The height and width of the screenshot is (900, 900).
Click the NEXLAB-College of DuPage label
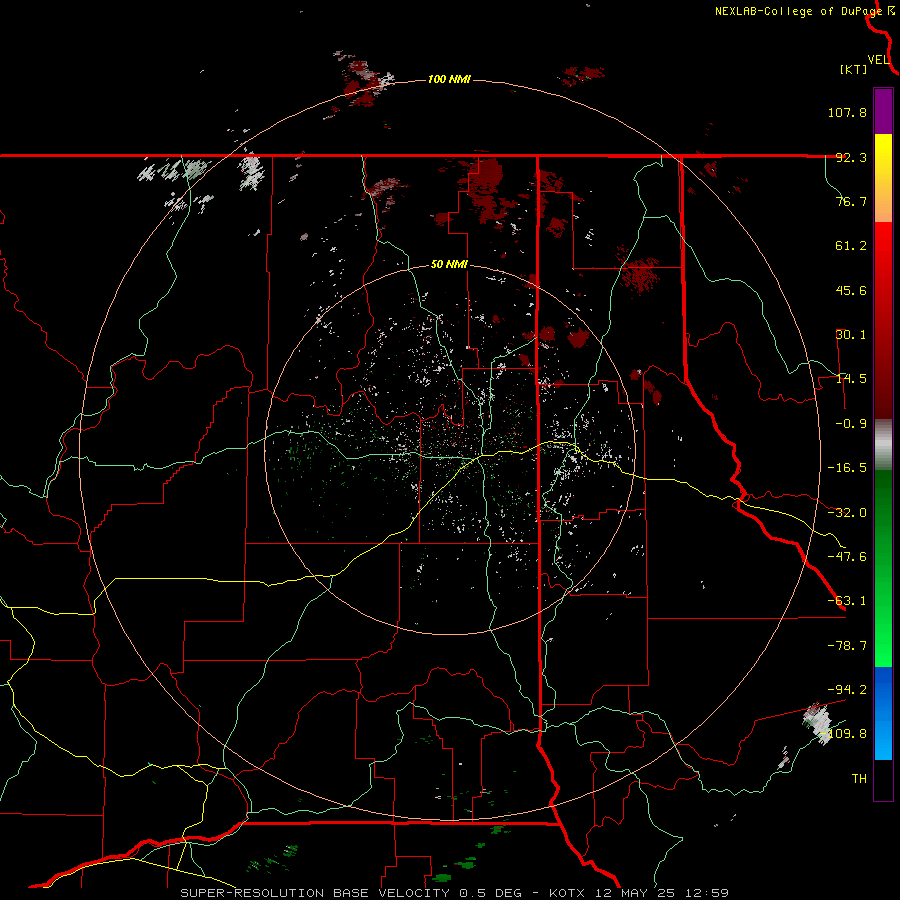pyautogui.click(x=798, y=11)
